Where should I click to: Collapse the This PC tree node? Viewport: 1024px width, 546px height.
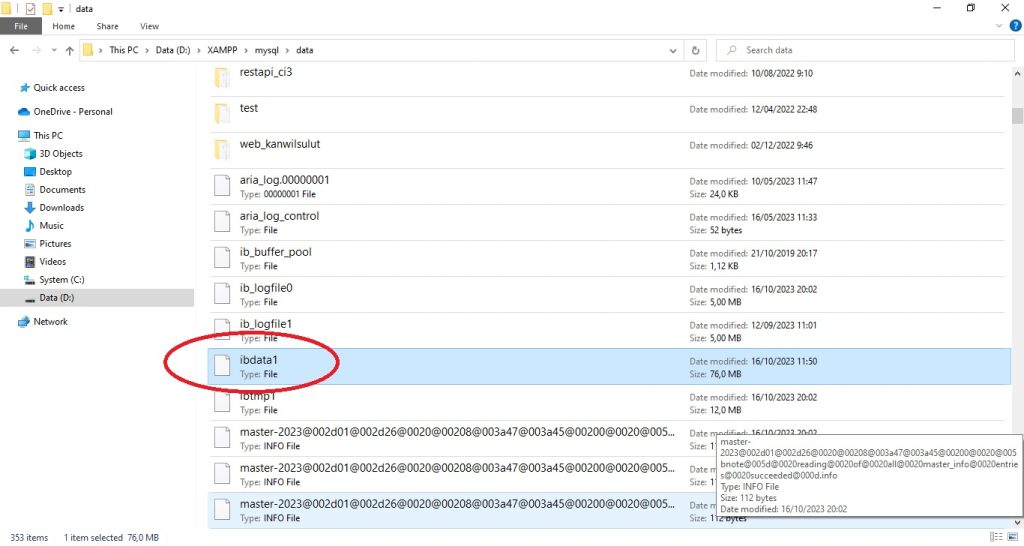tap(9, 136)
